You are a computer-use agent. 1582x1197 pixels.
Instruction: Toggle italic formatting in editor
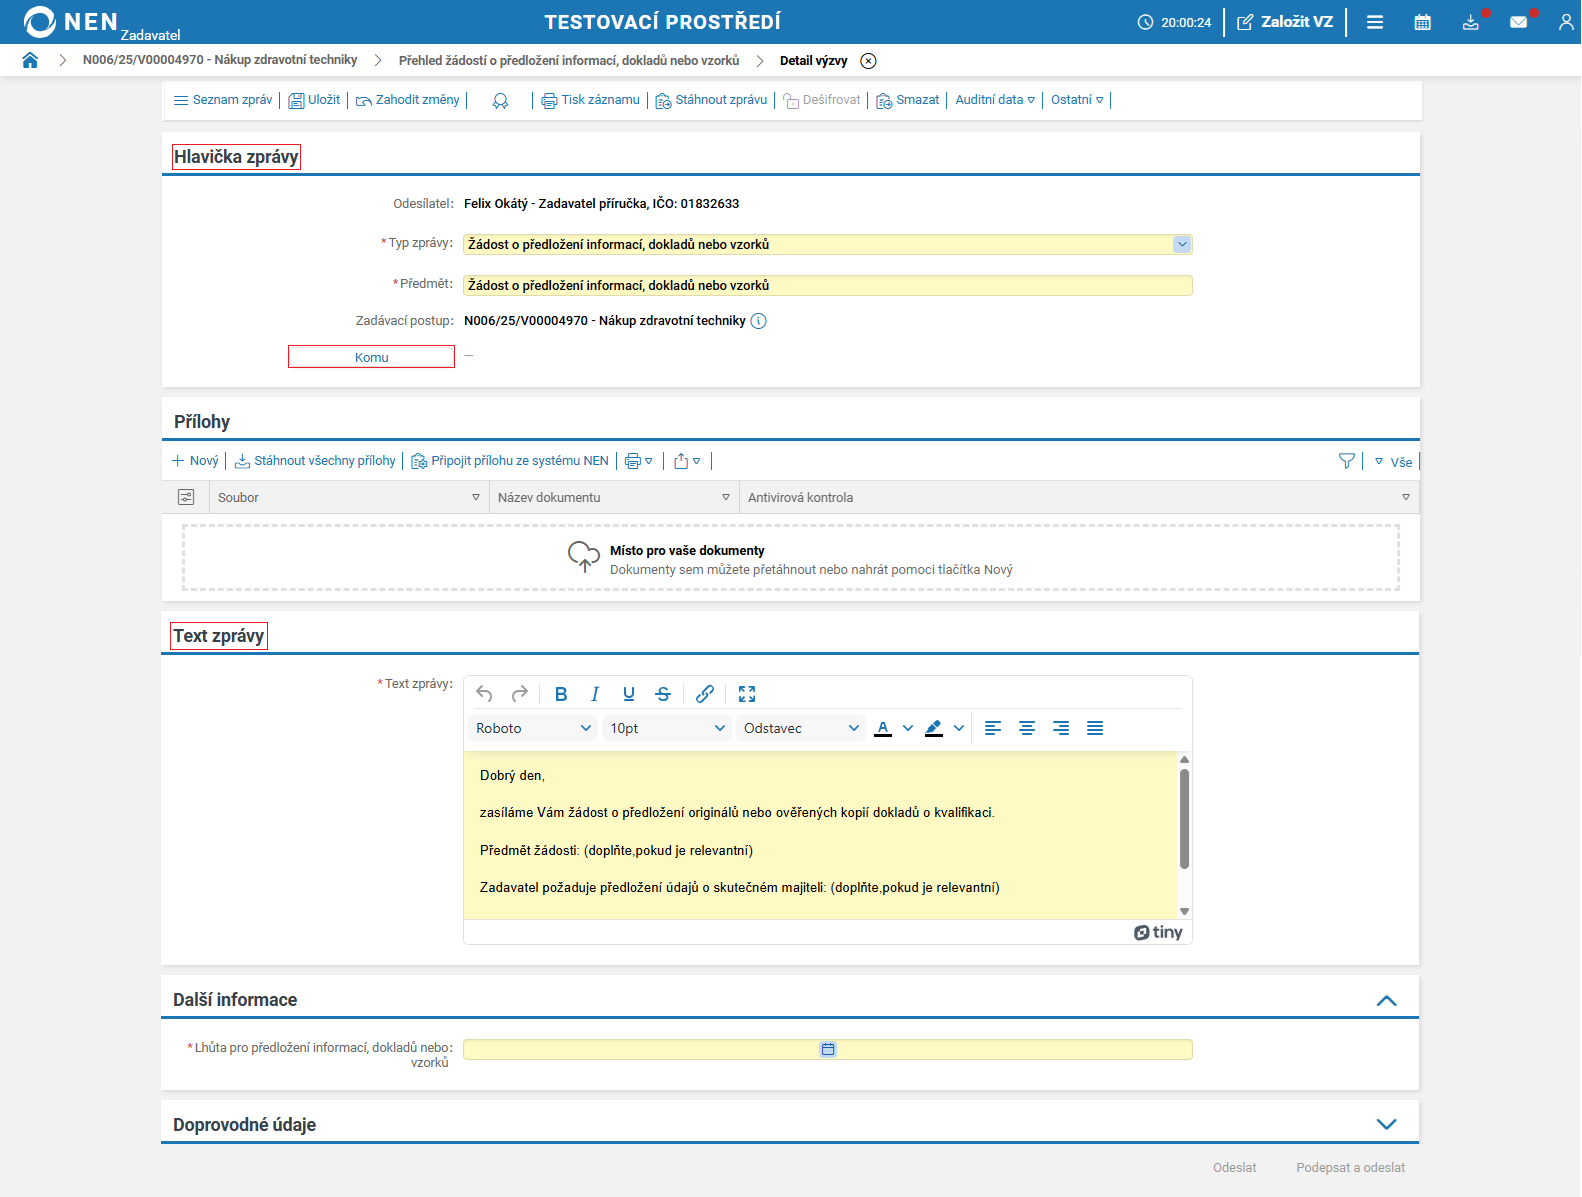[x=595, y=694]
